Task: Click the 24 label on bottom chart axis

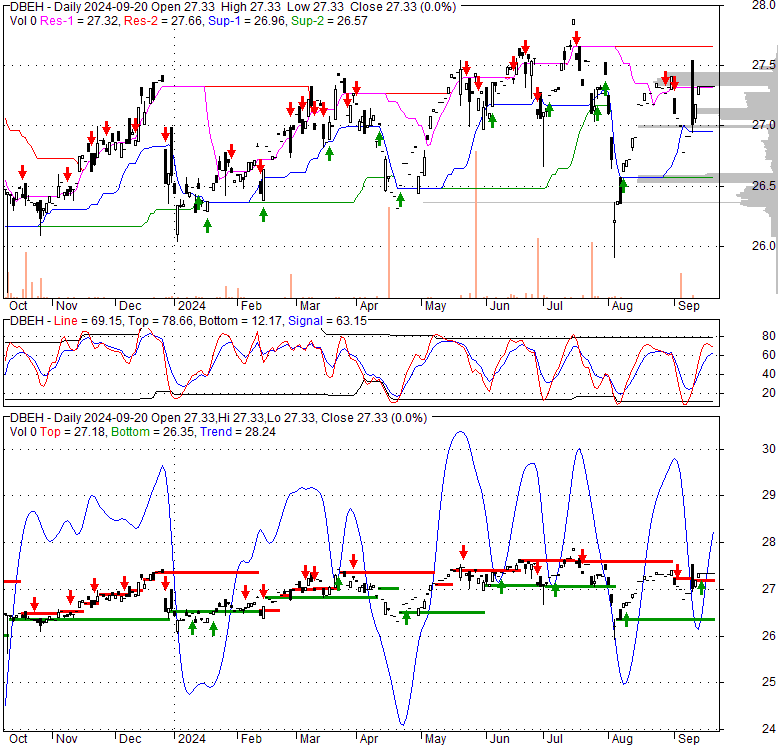Action: (769, 729)
